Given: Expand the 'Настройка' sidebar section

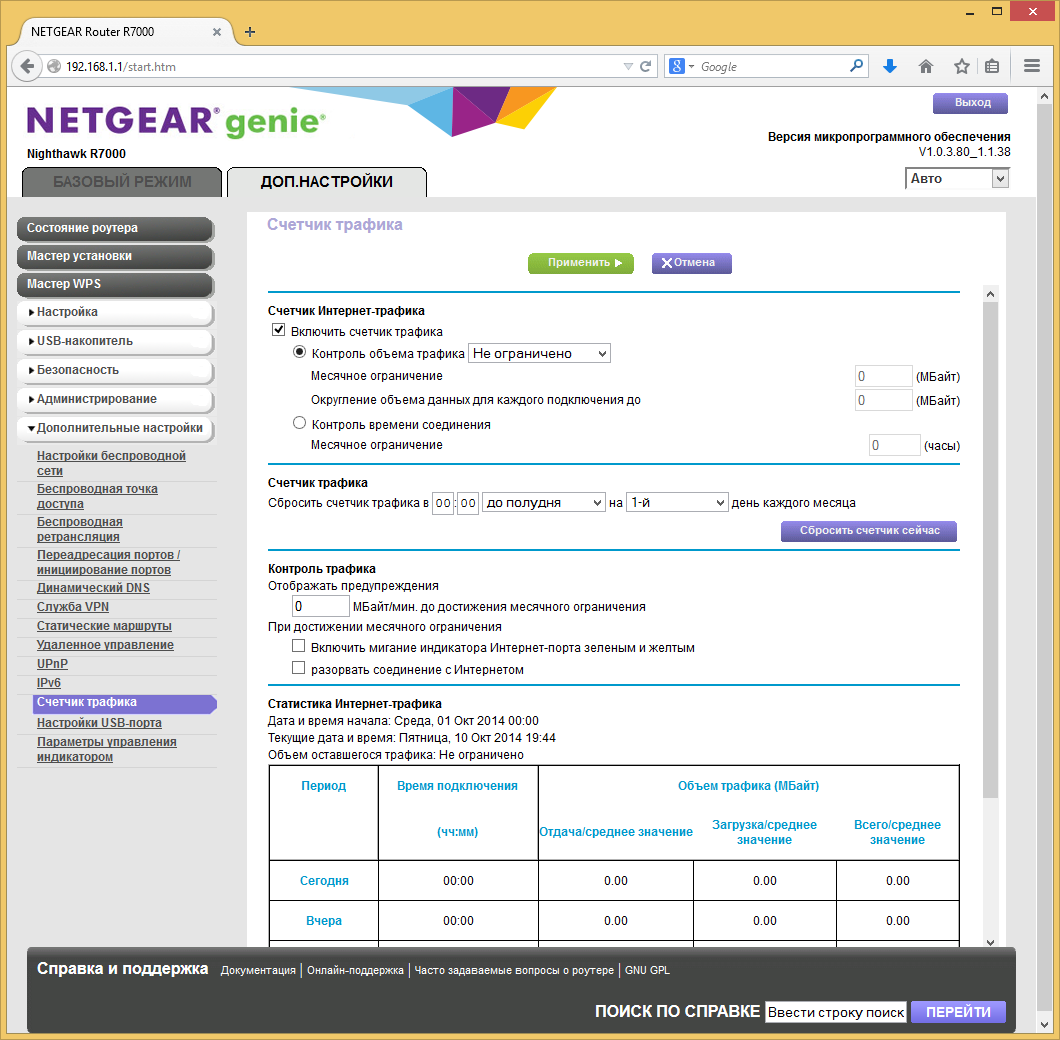Looking at the screenshot, I should 116,312.
